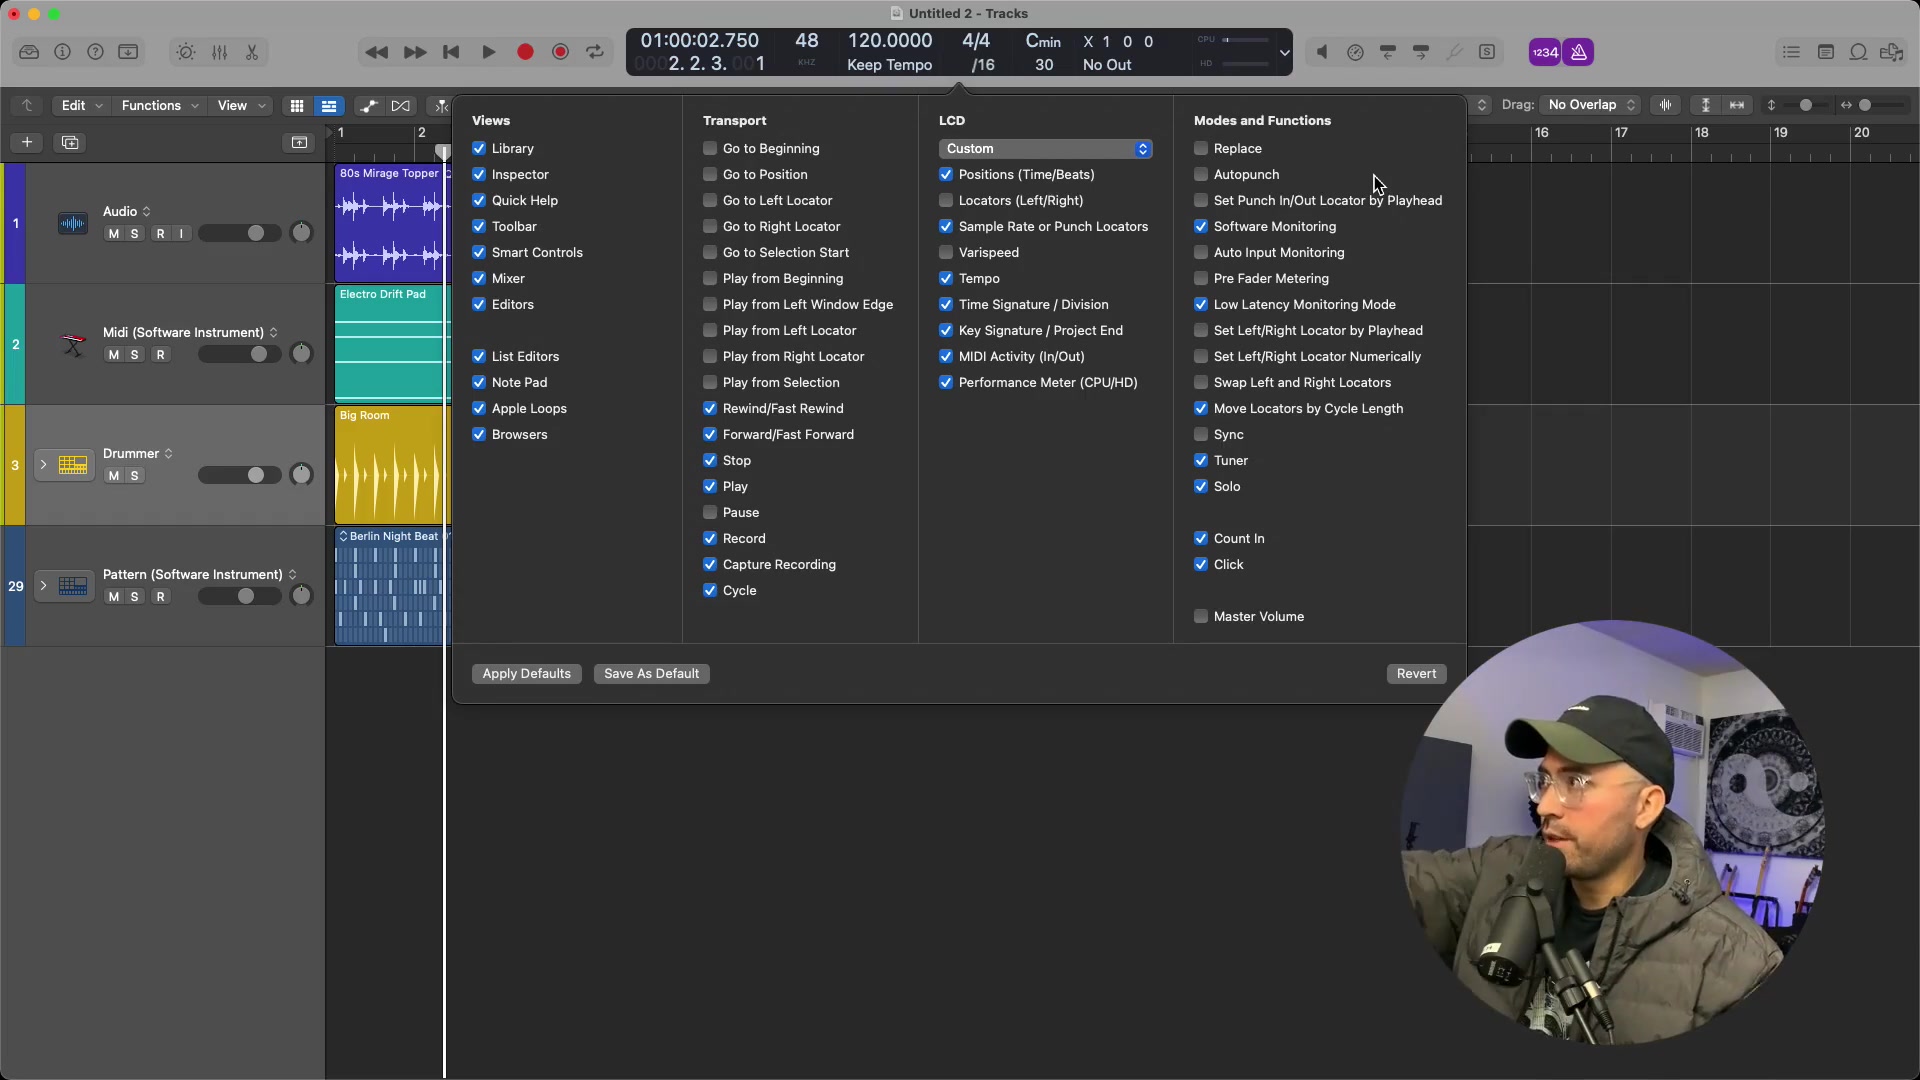Uncheck the Quick Help view checkbox
Screen dimensions: 1920x1080
pyautogui.click(x=479, y=200)
